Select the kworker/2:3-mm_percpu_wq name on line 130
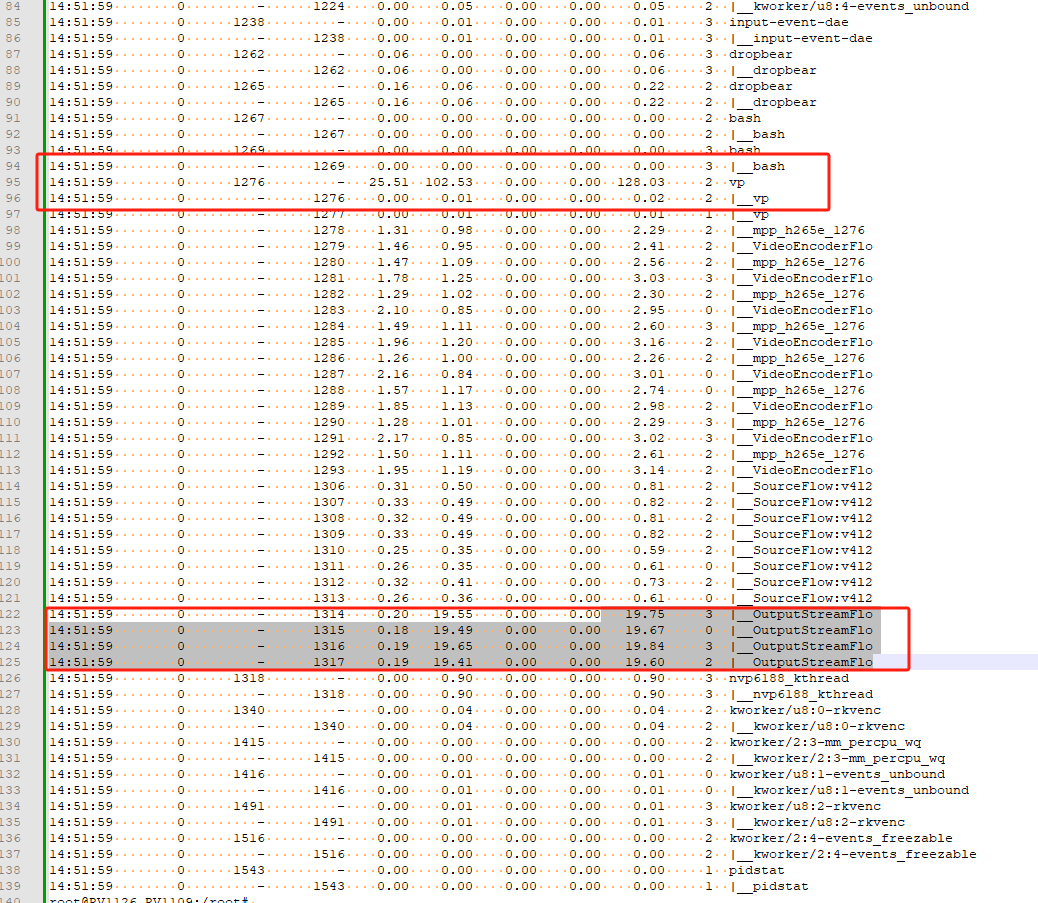 825,742
